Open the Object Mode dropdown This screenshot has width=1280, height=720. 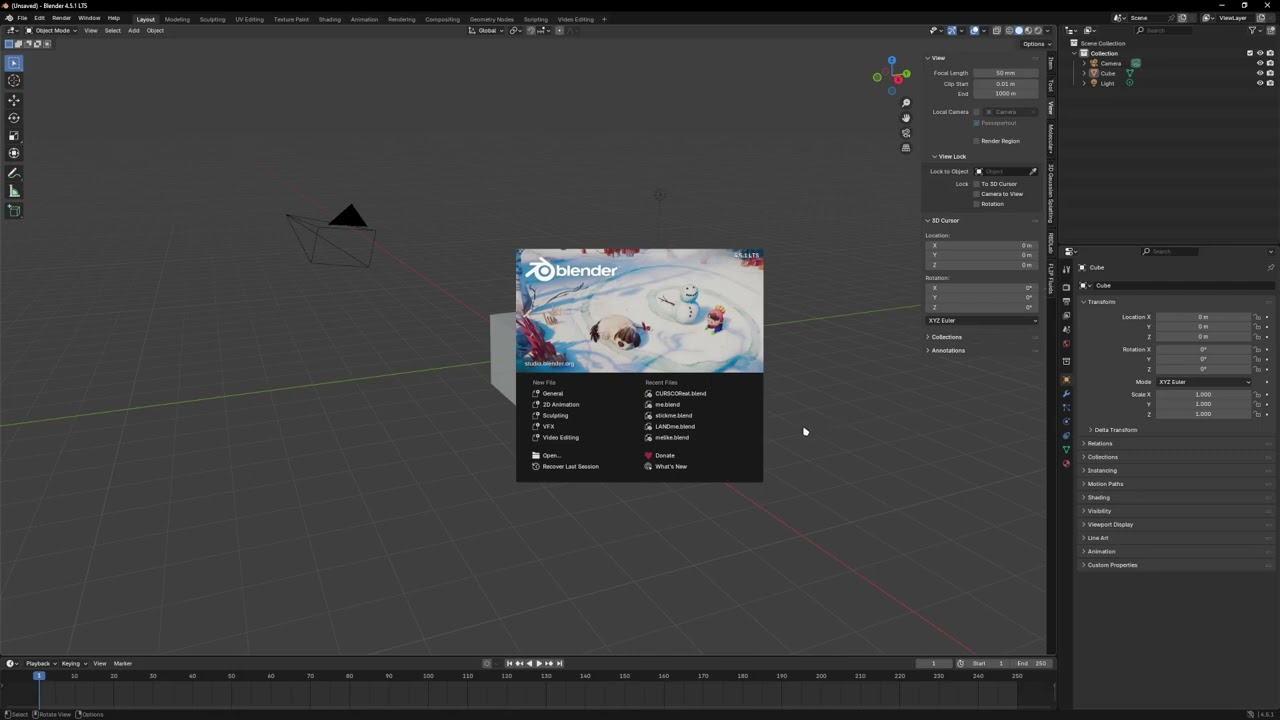[50, 30]
